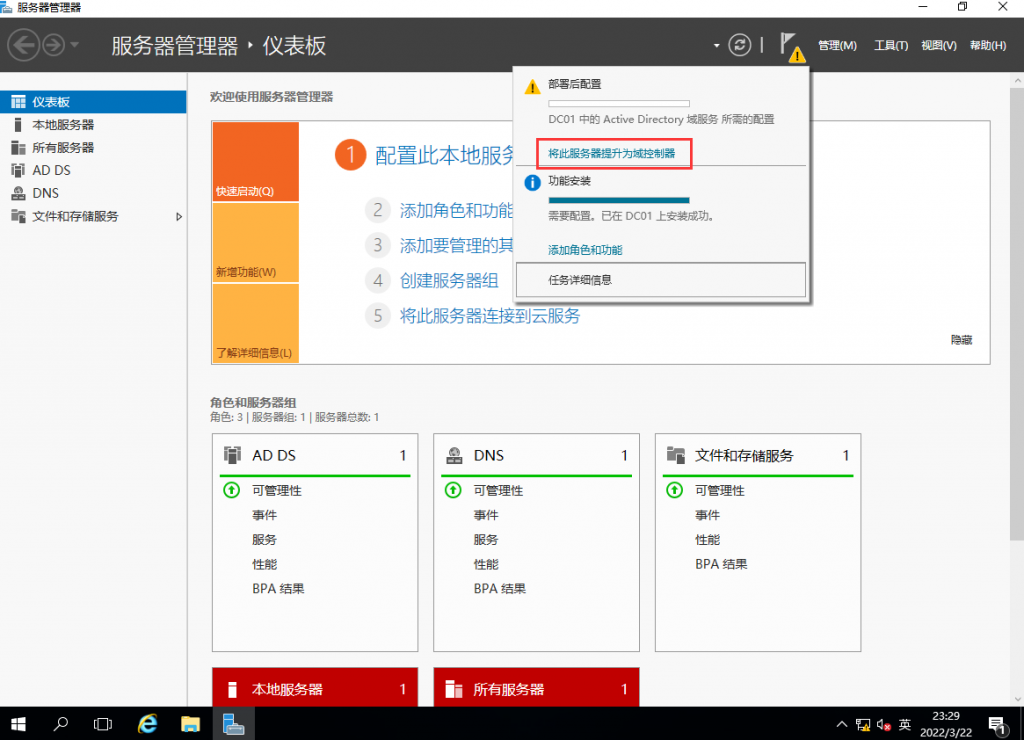This screenshot has height=740, width=1024.
Task: Click the 仪表板 sidebar icon
Action: point(18,102)
